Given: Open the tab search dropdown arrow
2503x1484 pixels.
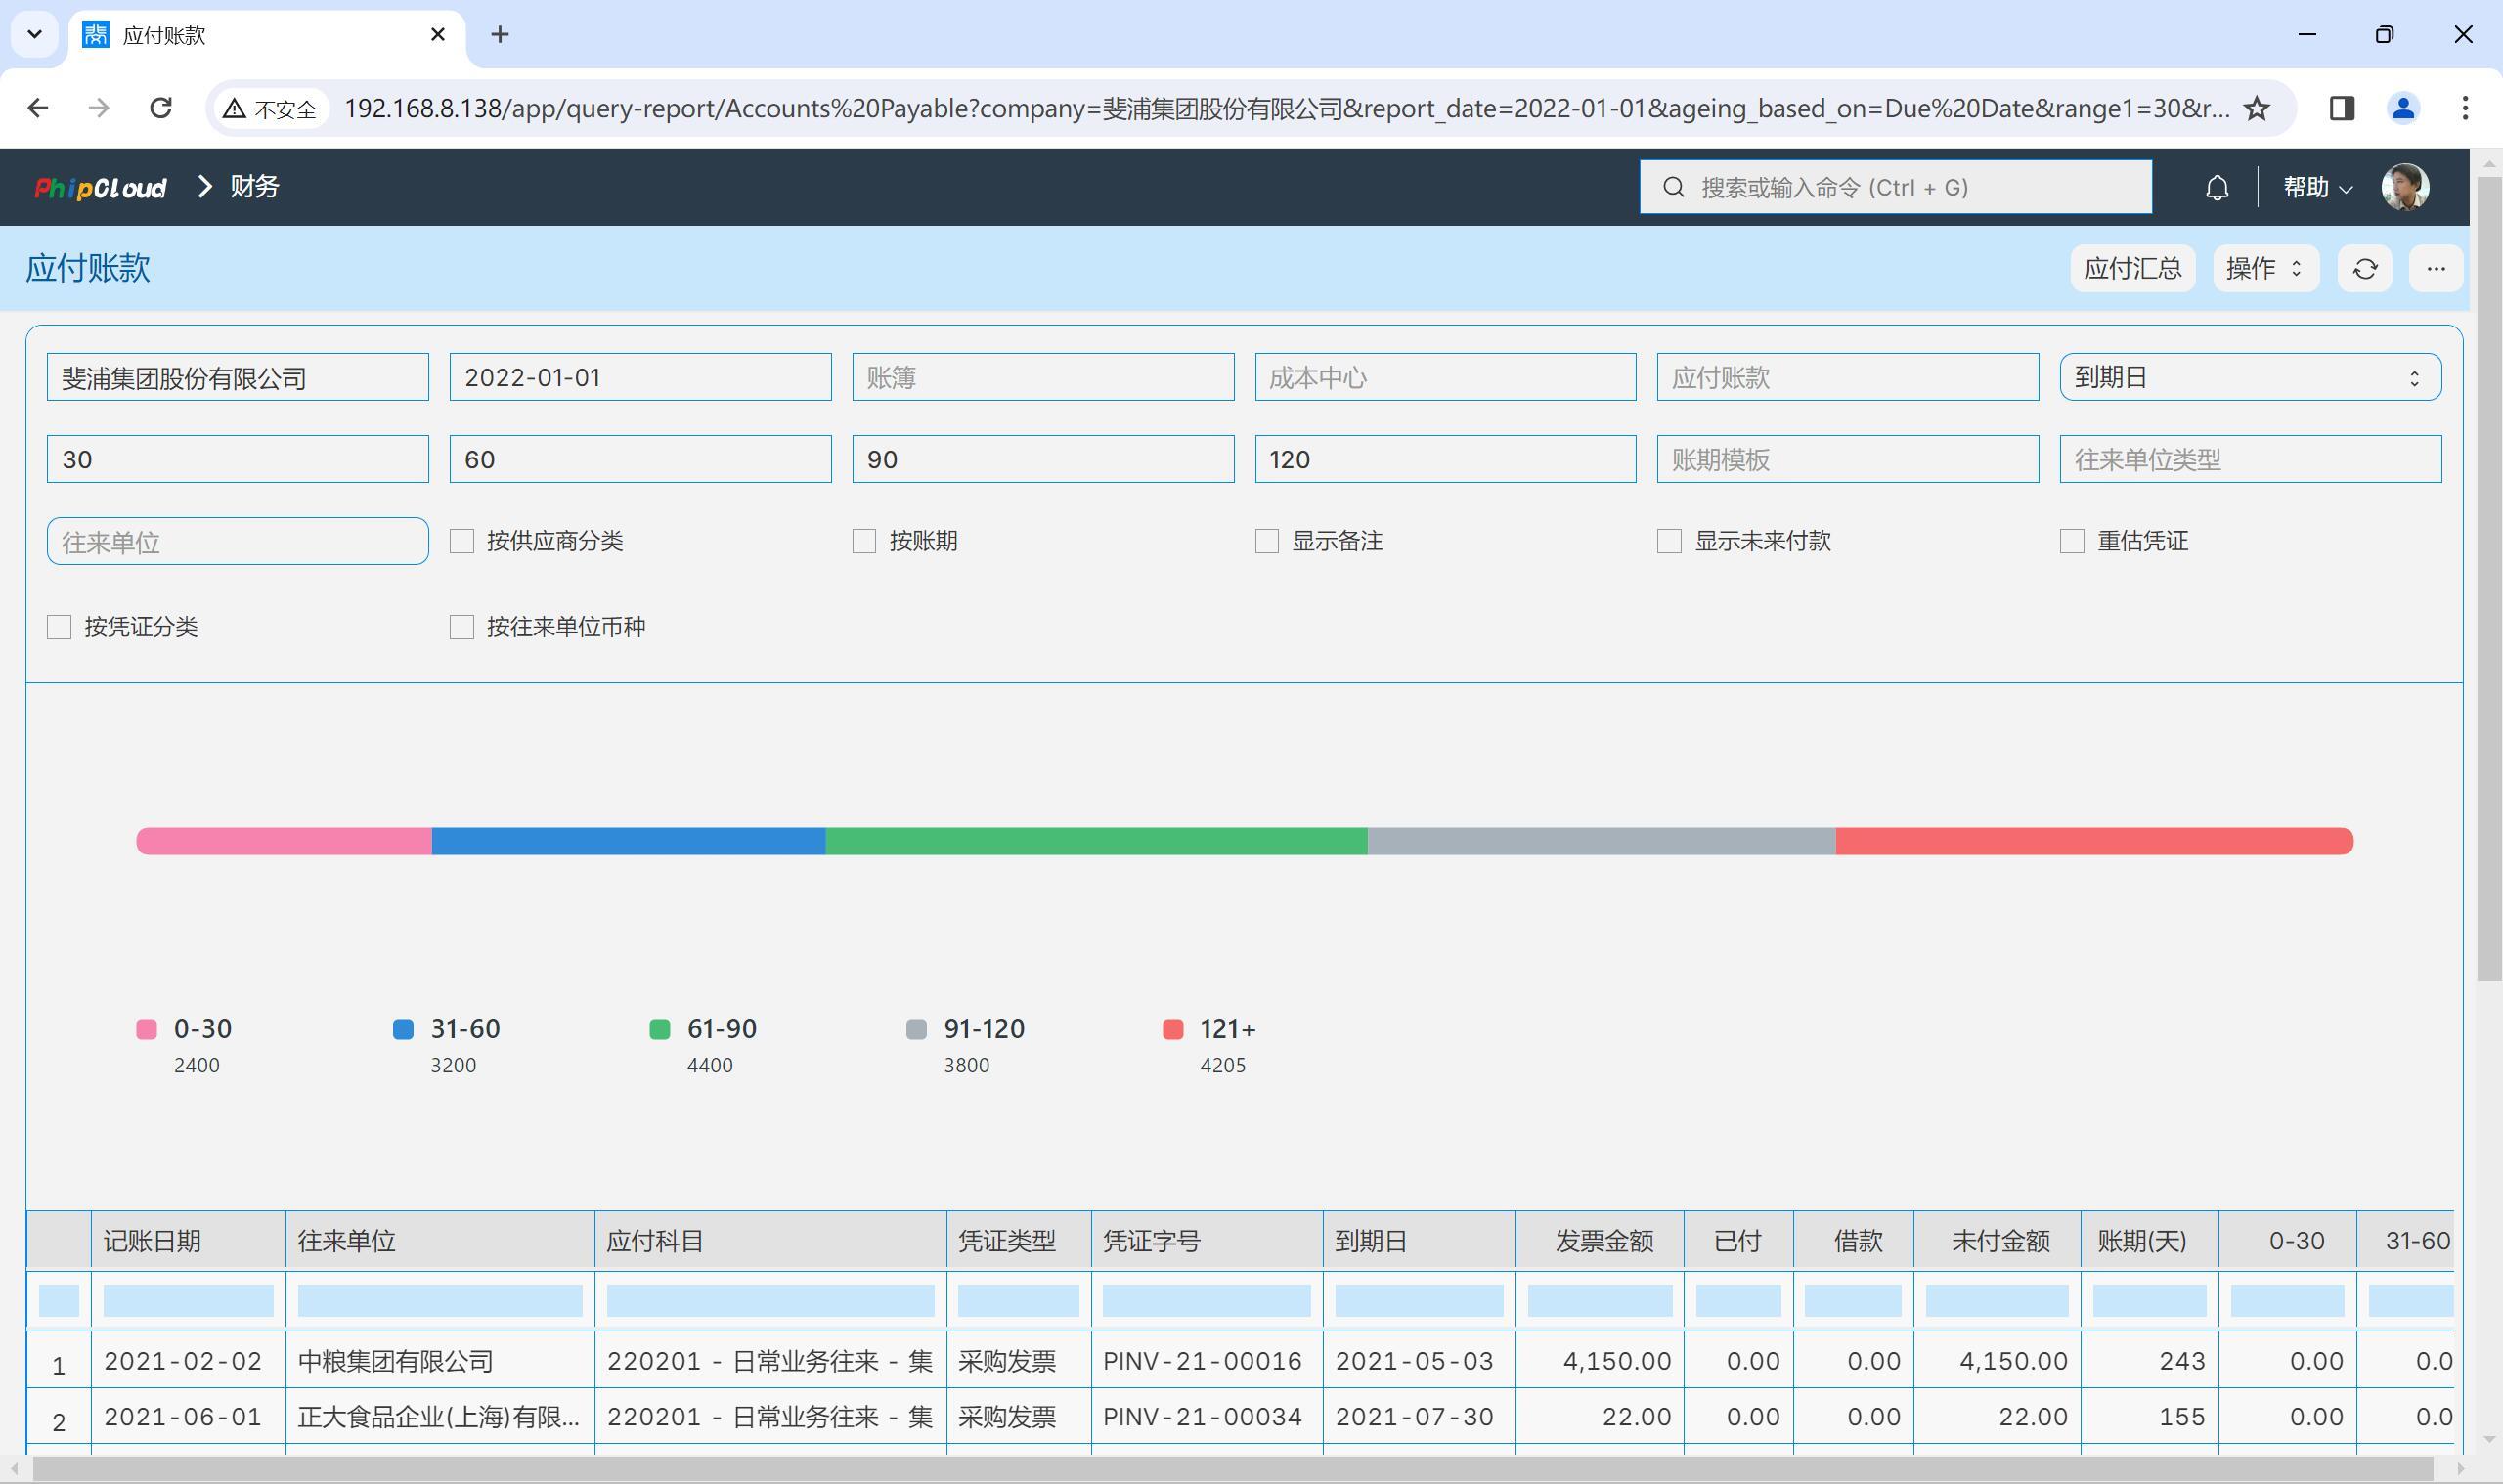Looking at the screenshot, I should click(35, 35).
